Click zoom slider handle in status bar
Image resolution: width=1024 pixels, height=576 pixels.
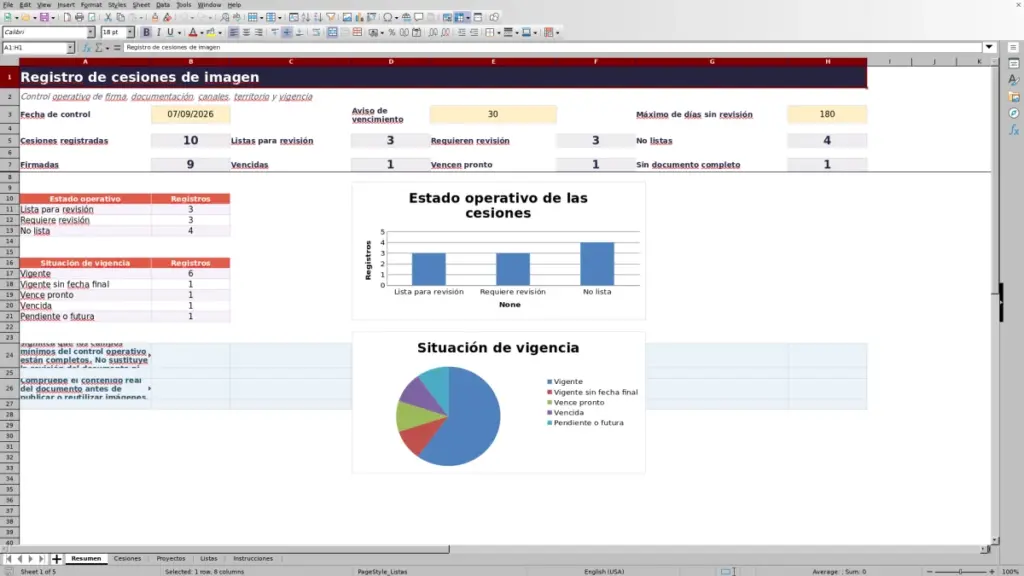pyautogui.click(x=961, y=571)
